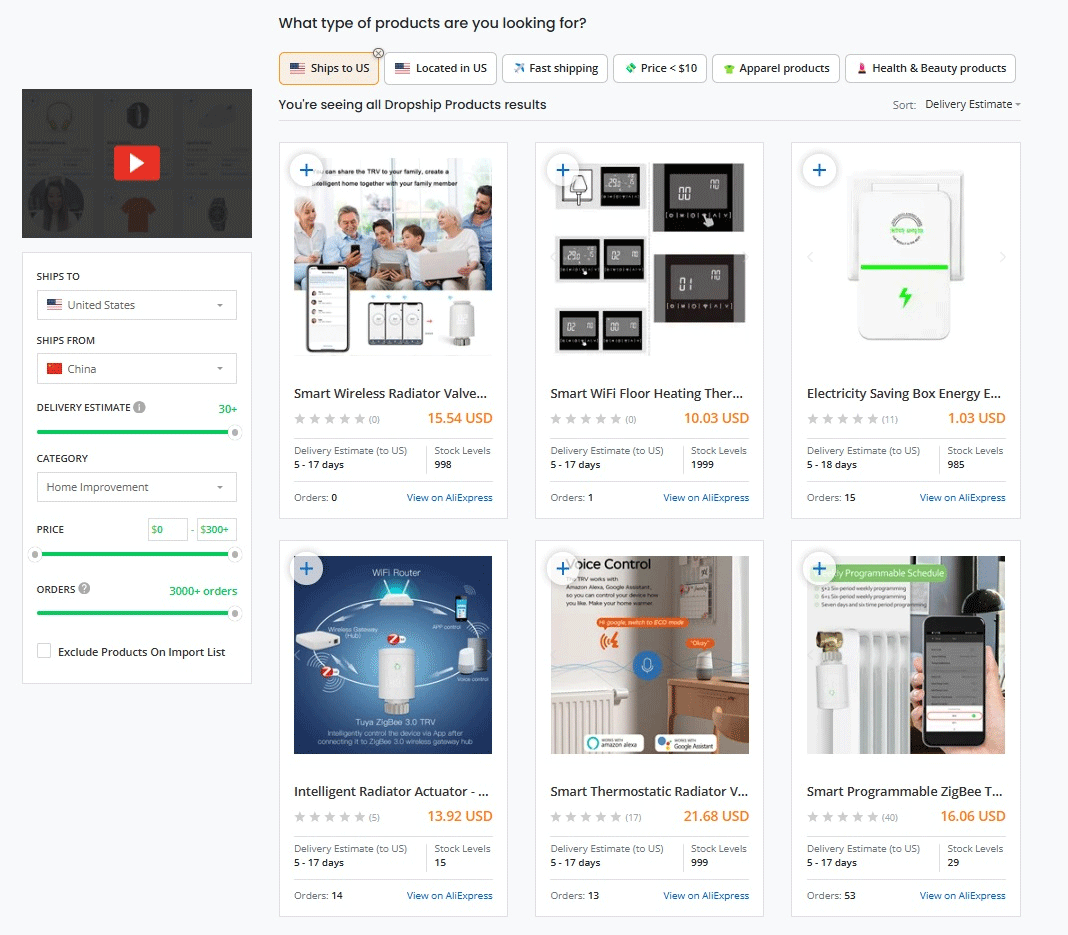This screenshot has height=935, width=1068.
Task: Select the Fast shipping filter
Action: point(555,68)
